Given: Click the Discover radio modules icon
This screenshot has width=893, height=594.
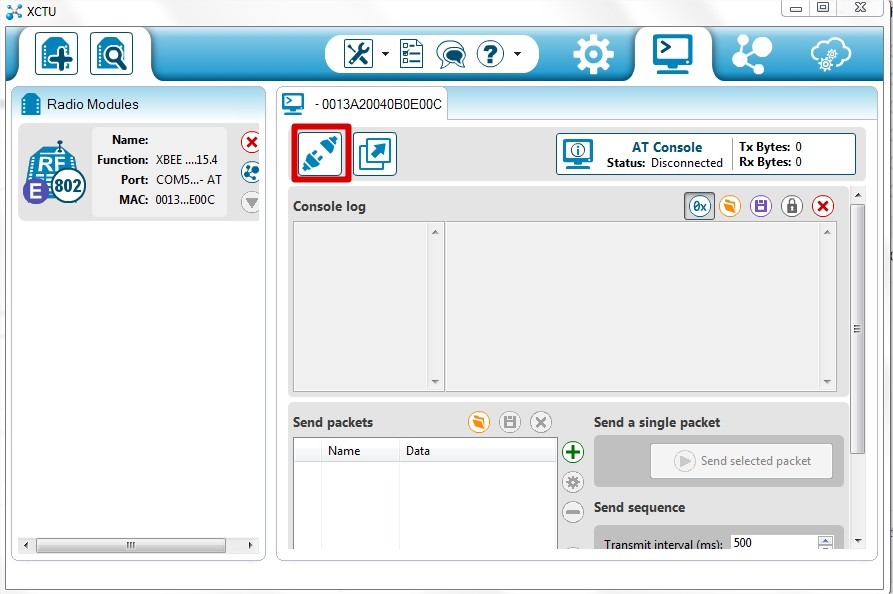Looking at the screenshot, I should 112,54.
